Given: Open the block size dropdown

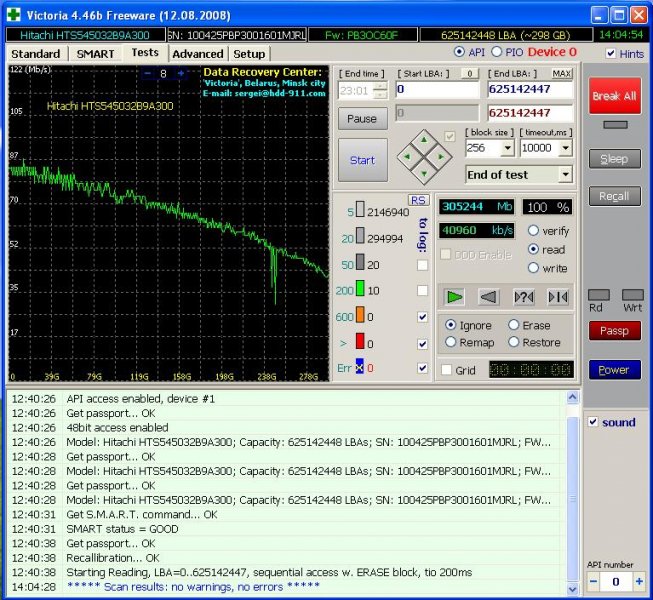Looking at the screenshot, I should tap(508, 148).
